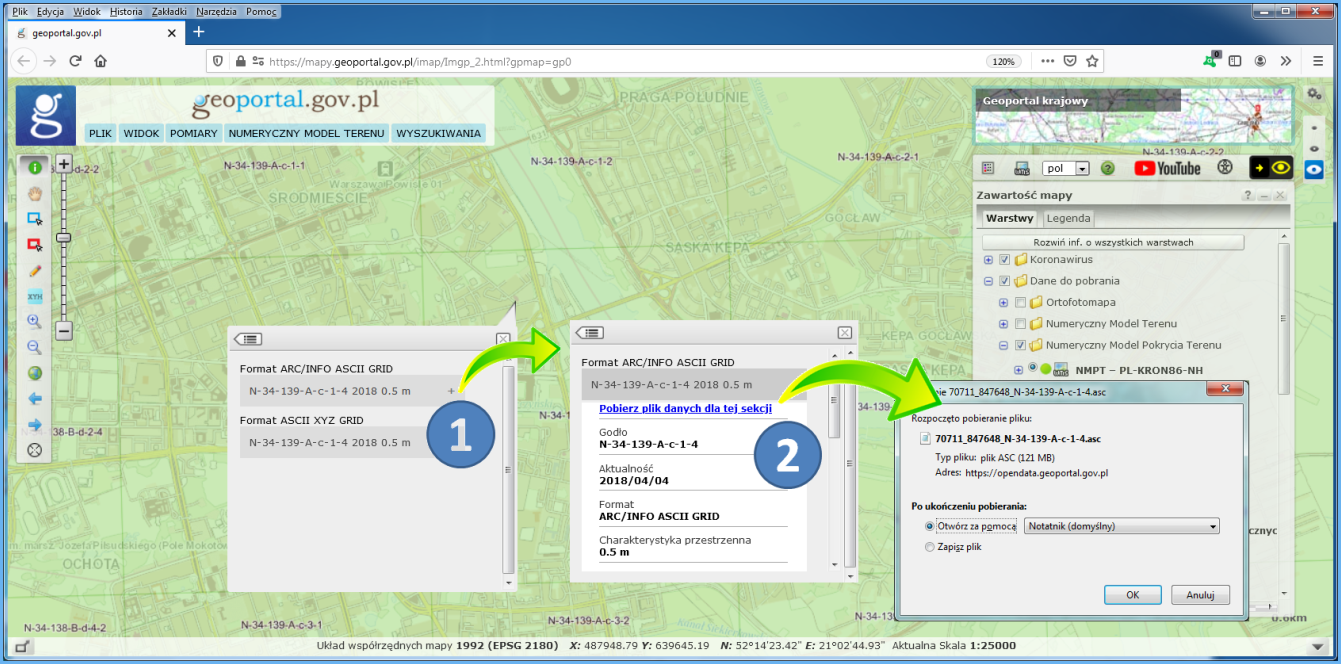Activate the zoom-out magnifier tool
The width and height of the screenshot is (1341, 664).
[34, 347]
